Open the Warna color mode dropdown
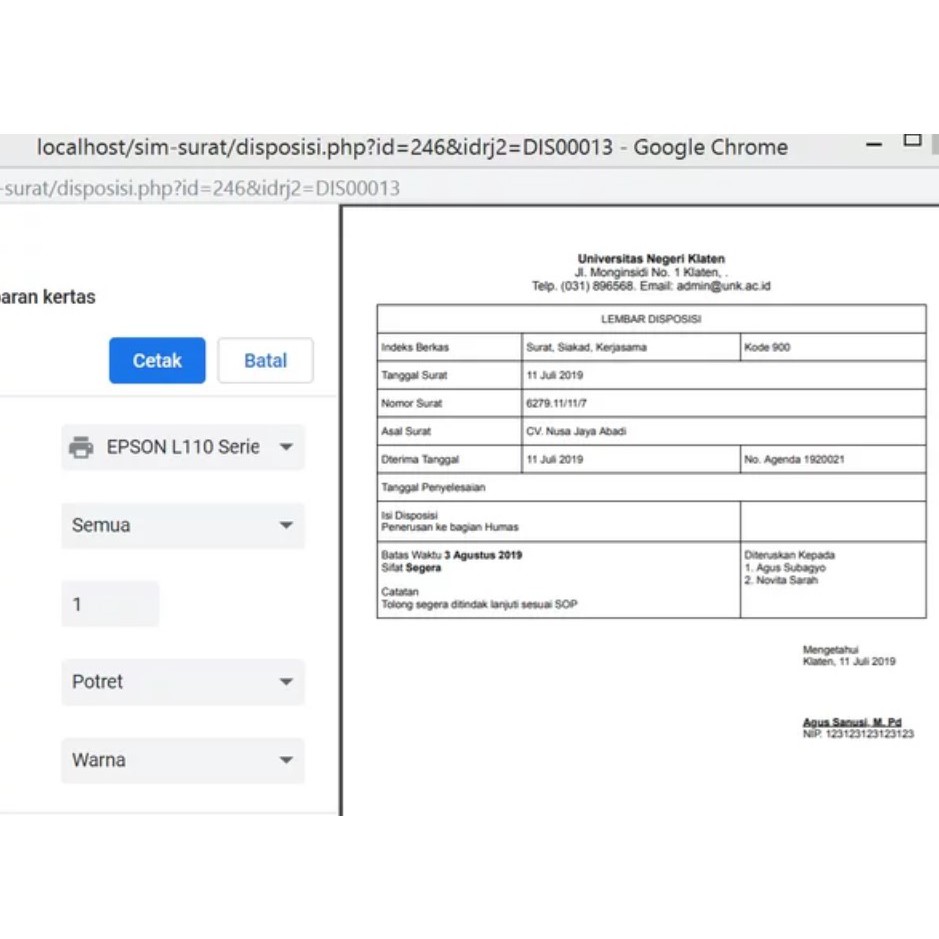939x939 pixels. (x=183, y=760)
